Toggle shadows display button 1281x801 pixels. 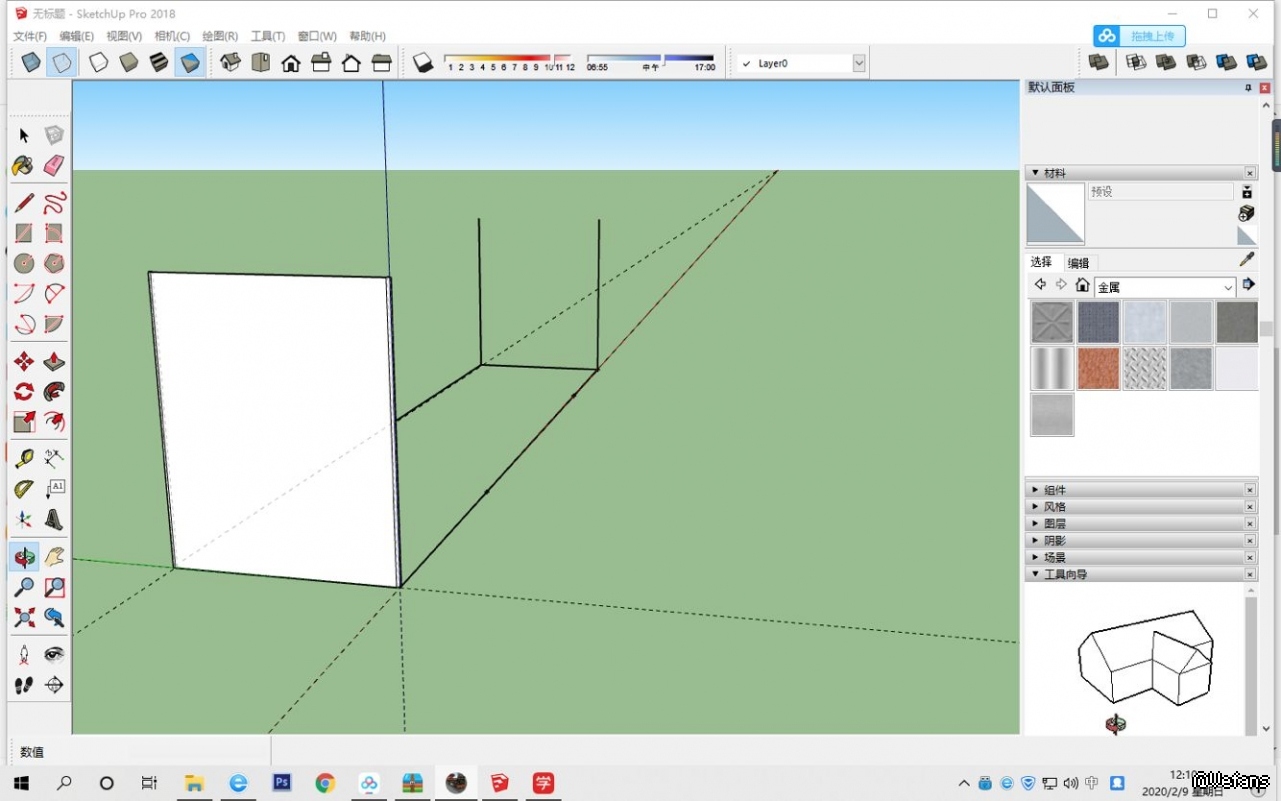[422, 63]
